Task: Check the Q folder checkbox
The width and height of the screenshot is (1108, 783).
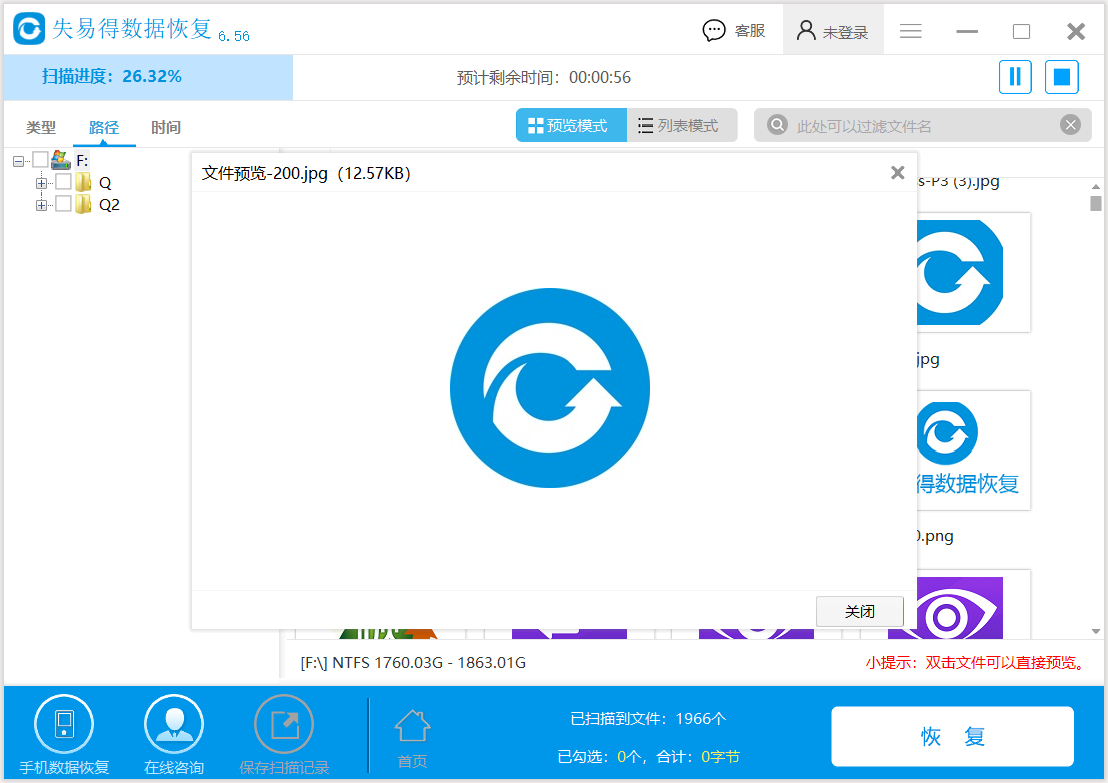Action: (x=64, y=182)
